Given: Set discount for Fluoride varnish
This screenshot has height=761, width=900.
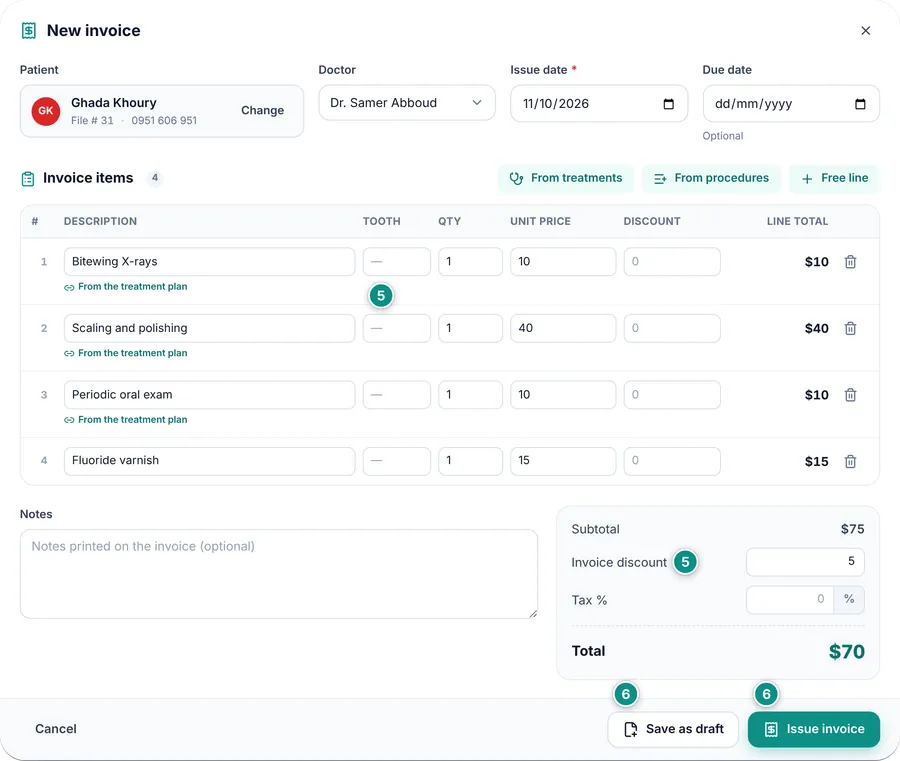Looking at the screenshot, I should tap(672, 461).
